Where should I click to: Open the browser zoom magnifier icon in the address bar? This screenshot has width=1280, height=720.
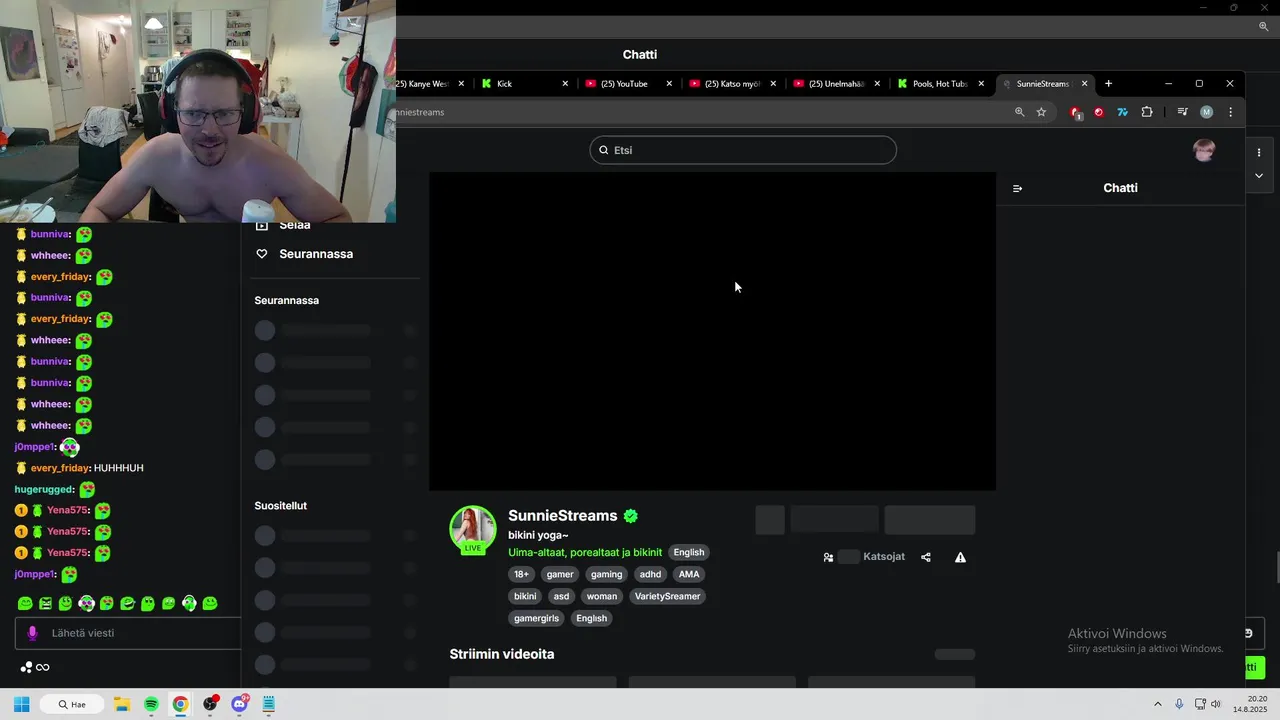coord(1020,112)
